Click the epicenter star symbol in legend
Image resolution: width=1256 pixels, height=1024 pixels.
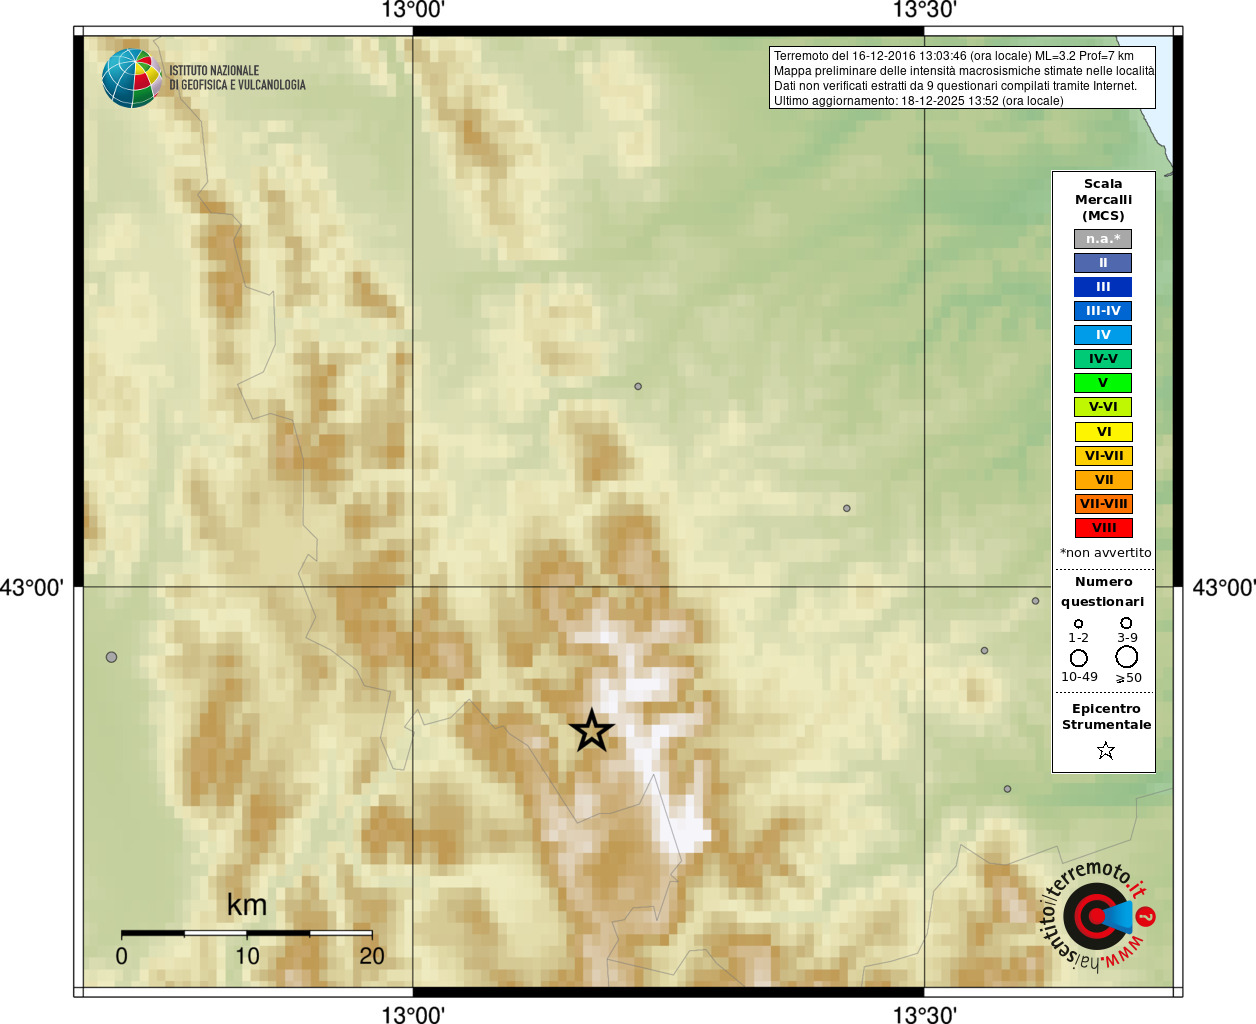coord(1105,750)
